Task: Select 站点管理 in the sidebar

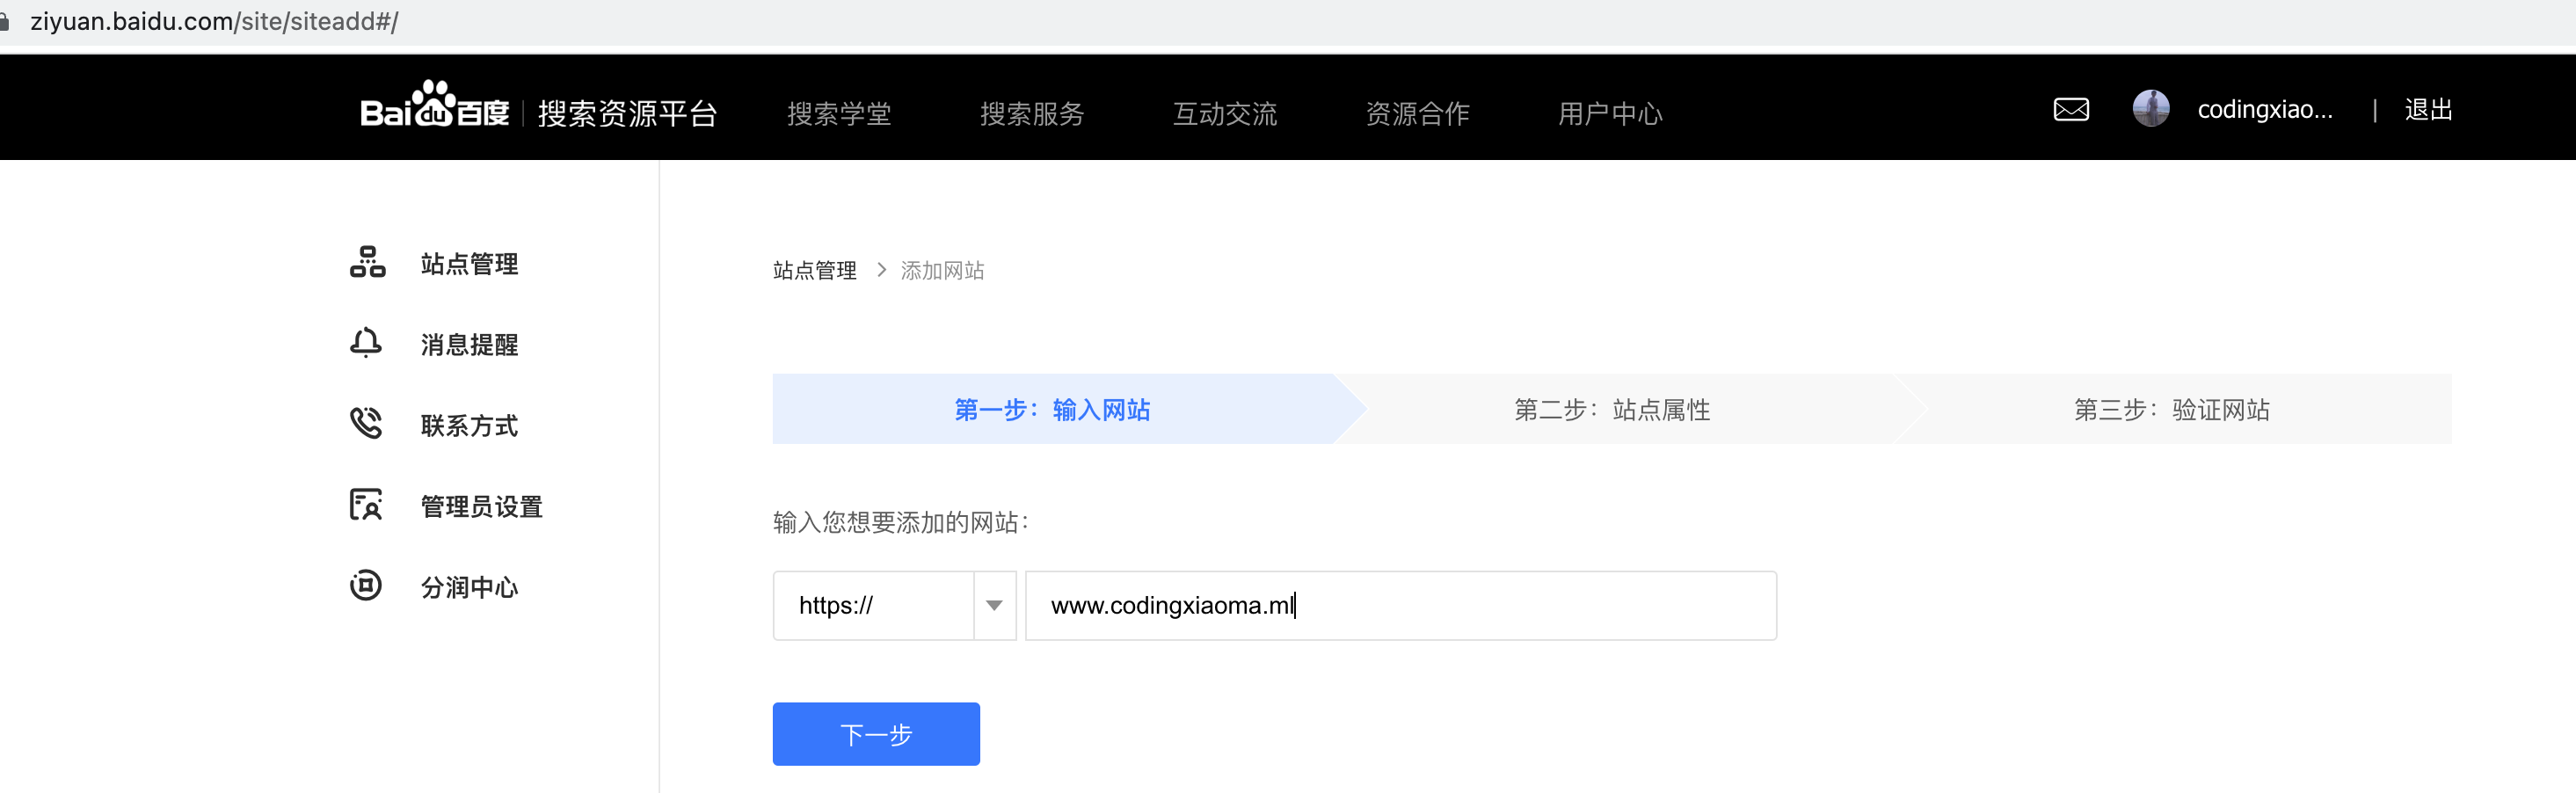Action: click(x=469, y=263)
